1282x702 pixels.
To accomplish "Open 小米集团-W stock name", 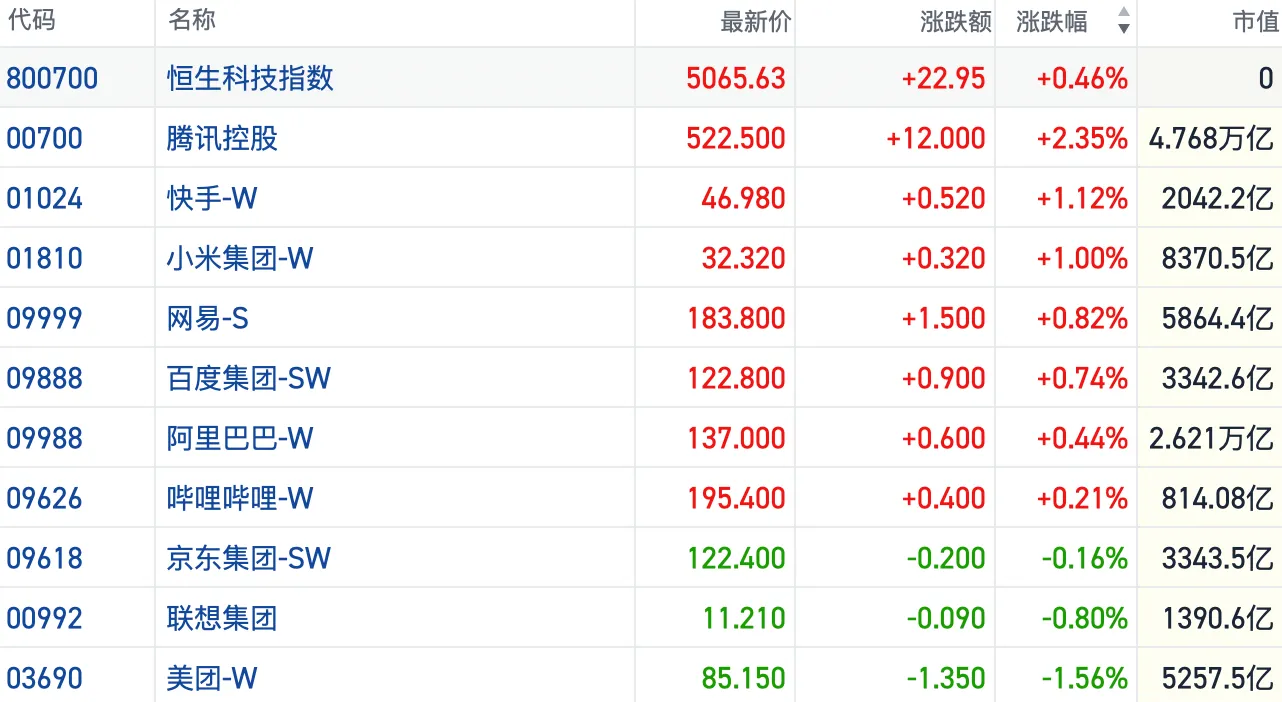I will pos(240,258).
